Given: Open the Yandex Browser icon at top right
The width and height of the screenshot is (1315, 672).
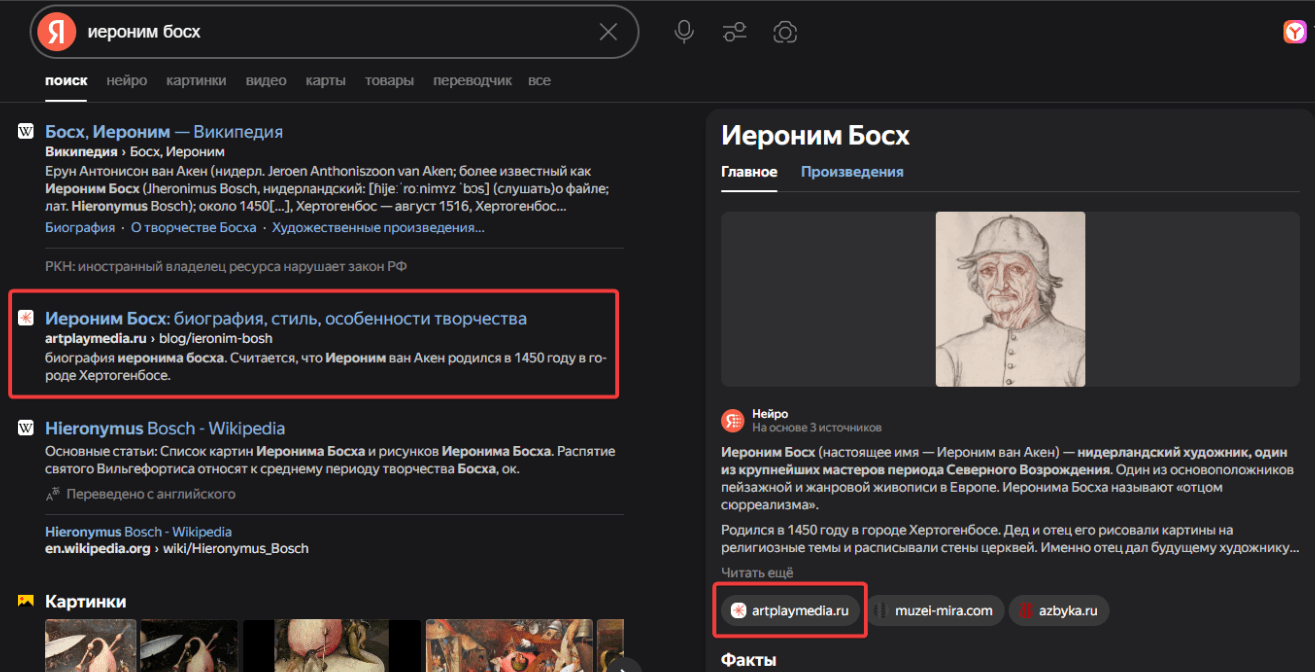Looking at the screenshot, I should (x=1295, y=32).
